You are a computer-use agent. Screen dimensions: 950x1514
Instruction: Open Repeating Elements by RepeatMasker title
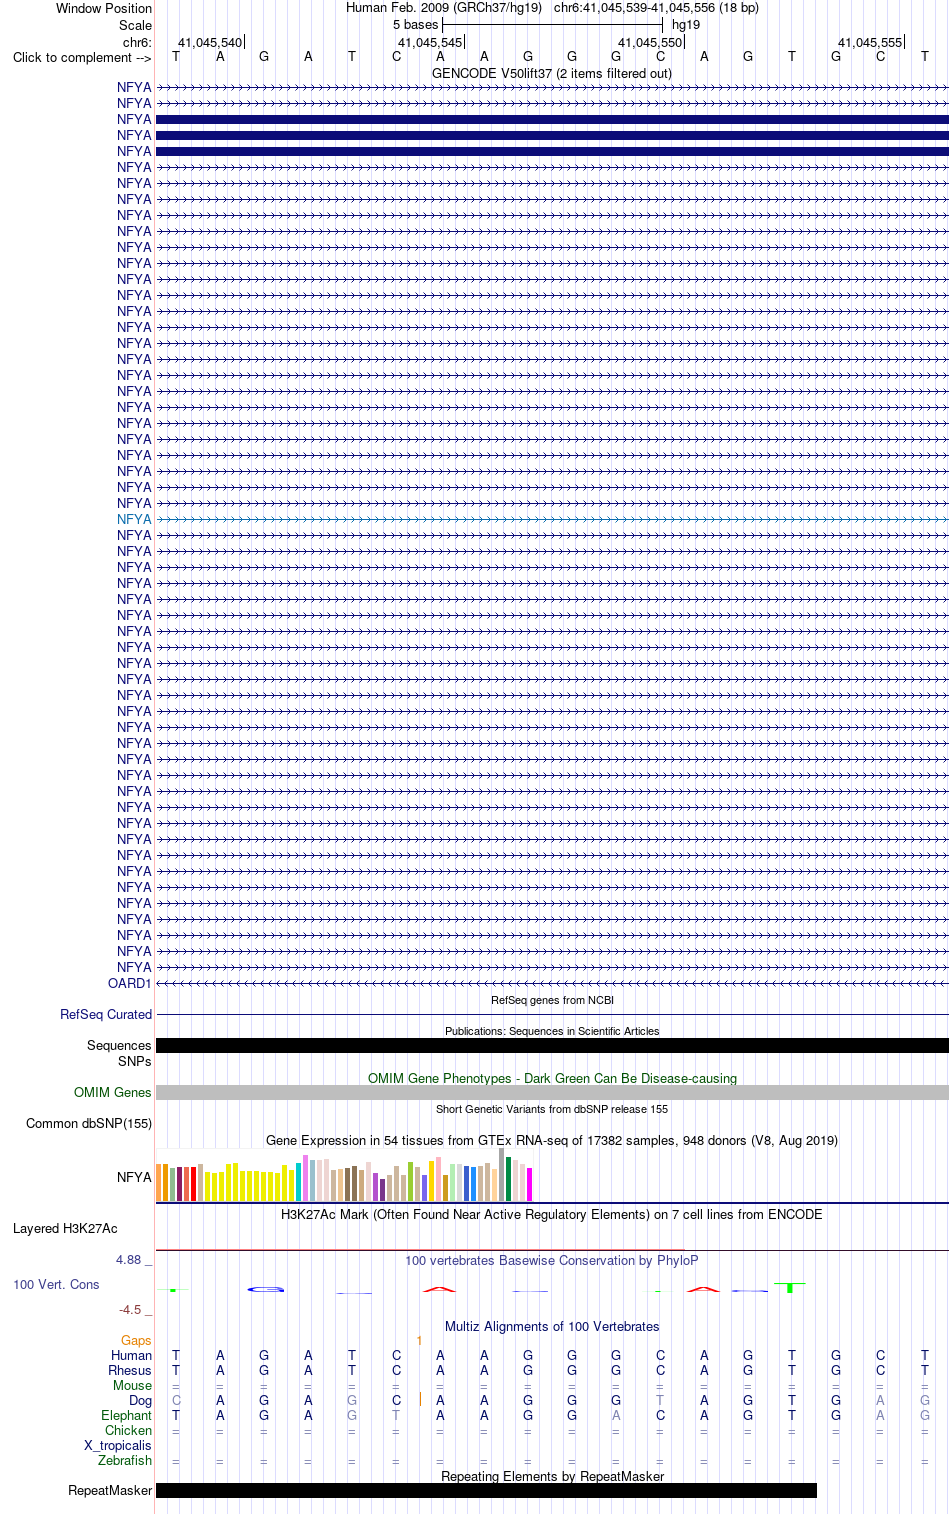(x=552, y=1476)
